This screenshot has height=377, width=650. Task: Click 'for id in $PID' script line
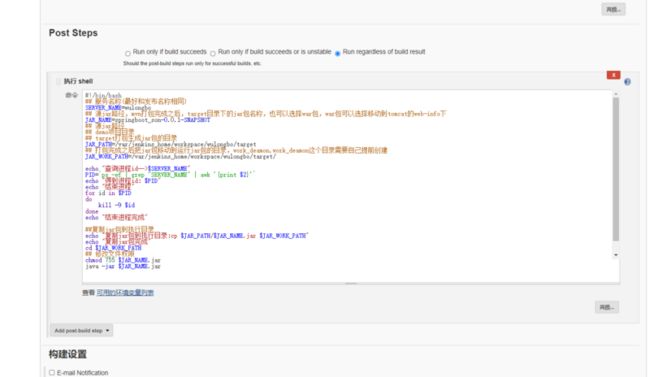tap(108, 193)
